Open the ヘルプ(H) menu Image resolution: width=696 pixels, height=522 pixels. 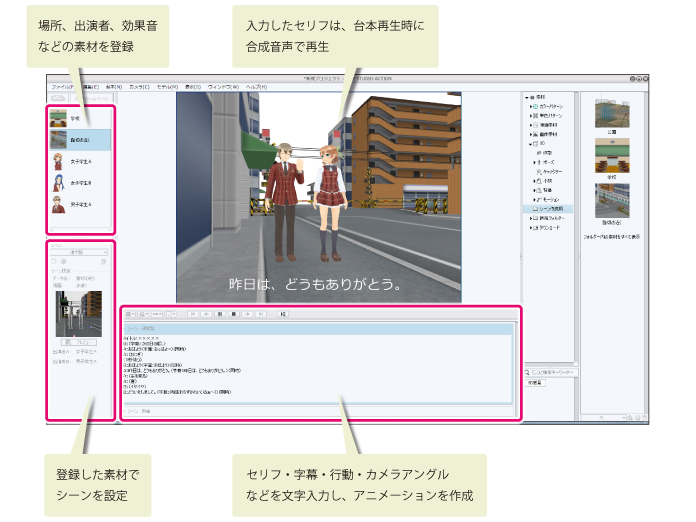[257, 88]
